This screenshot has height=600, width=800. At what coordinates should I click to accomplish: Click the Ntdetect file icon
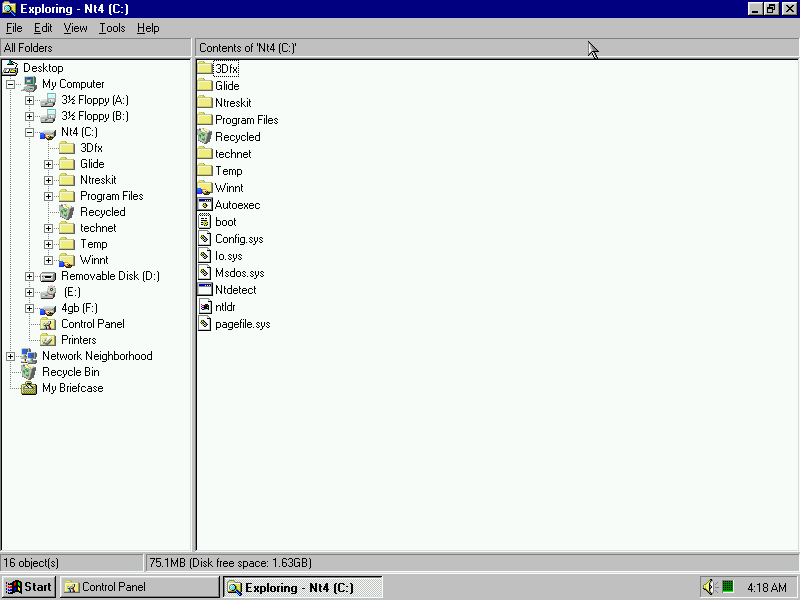(x=205, y=290)
